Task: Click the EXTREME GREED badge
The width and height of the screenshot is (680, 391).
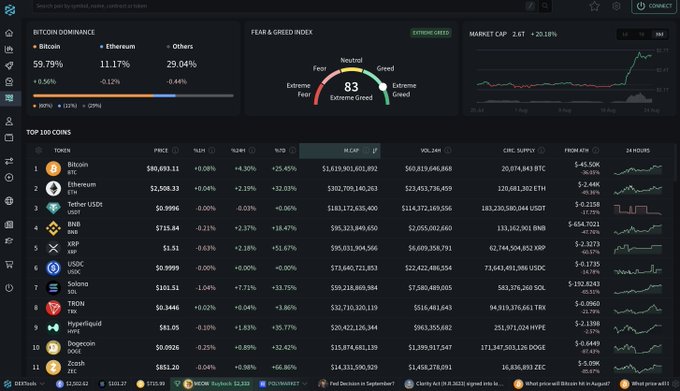Action: click(x=431, y=33)
